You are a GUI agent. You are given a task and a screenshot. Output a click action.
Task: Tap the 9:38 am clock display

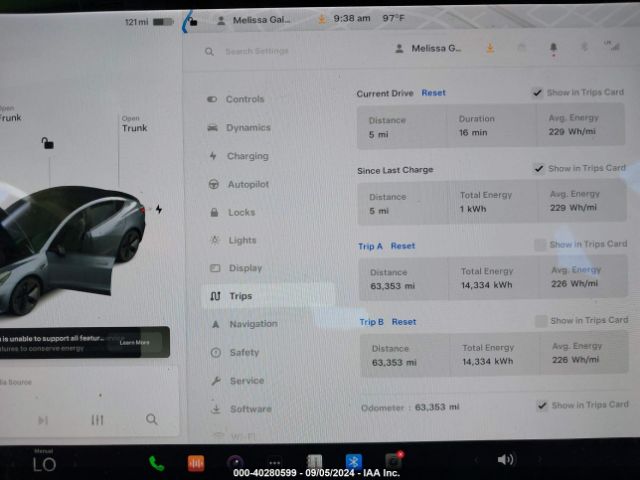[x=352, y=18]
